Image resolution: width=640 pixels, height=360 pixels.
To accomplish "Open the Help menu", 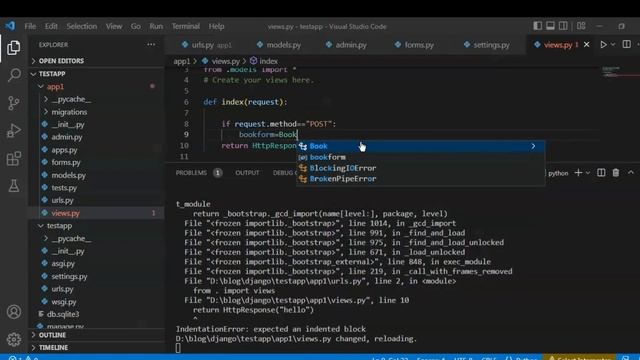I will coord(216,26).
